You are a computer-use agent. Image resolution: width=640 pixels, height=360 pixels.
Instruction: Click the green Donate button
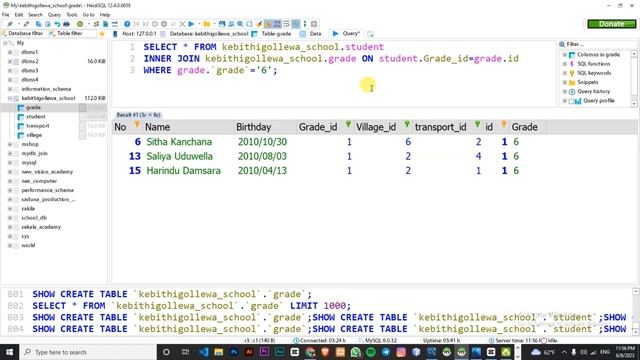coord(611,24)
